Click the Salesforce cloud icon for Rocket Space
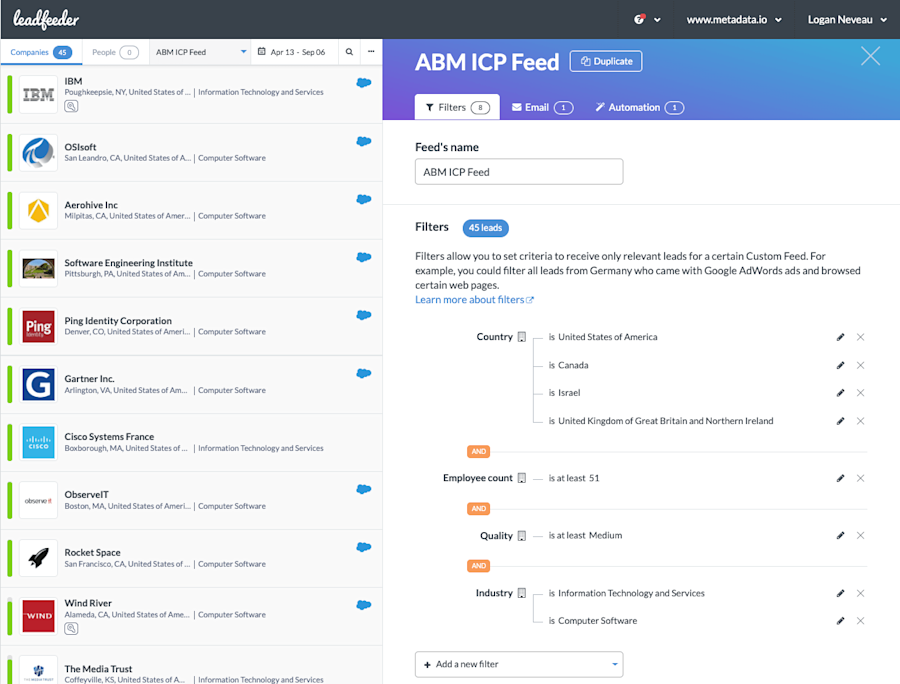 (x=363, y=547)
